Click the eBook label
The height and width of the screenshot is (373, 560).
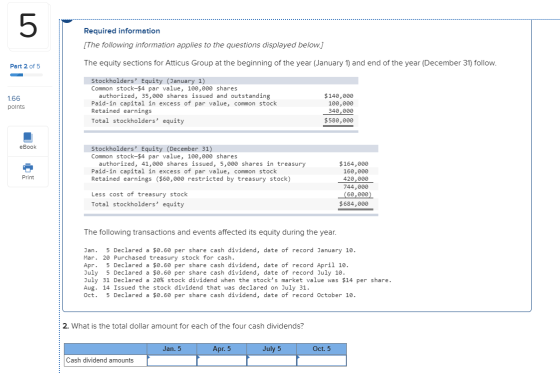tap(28, 147)
